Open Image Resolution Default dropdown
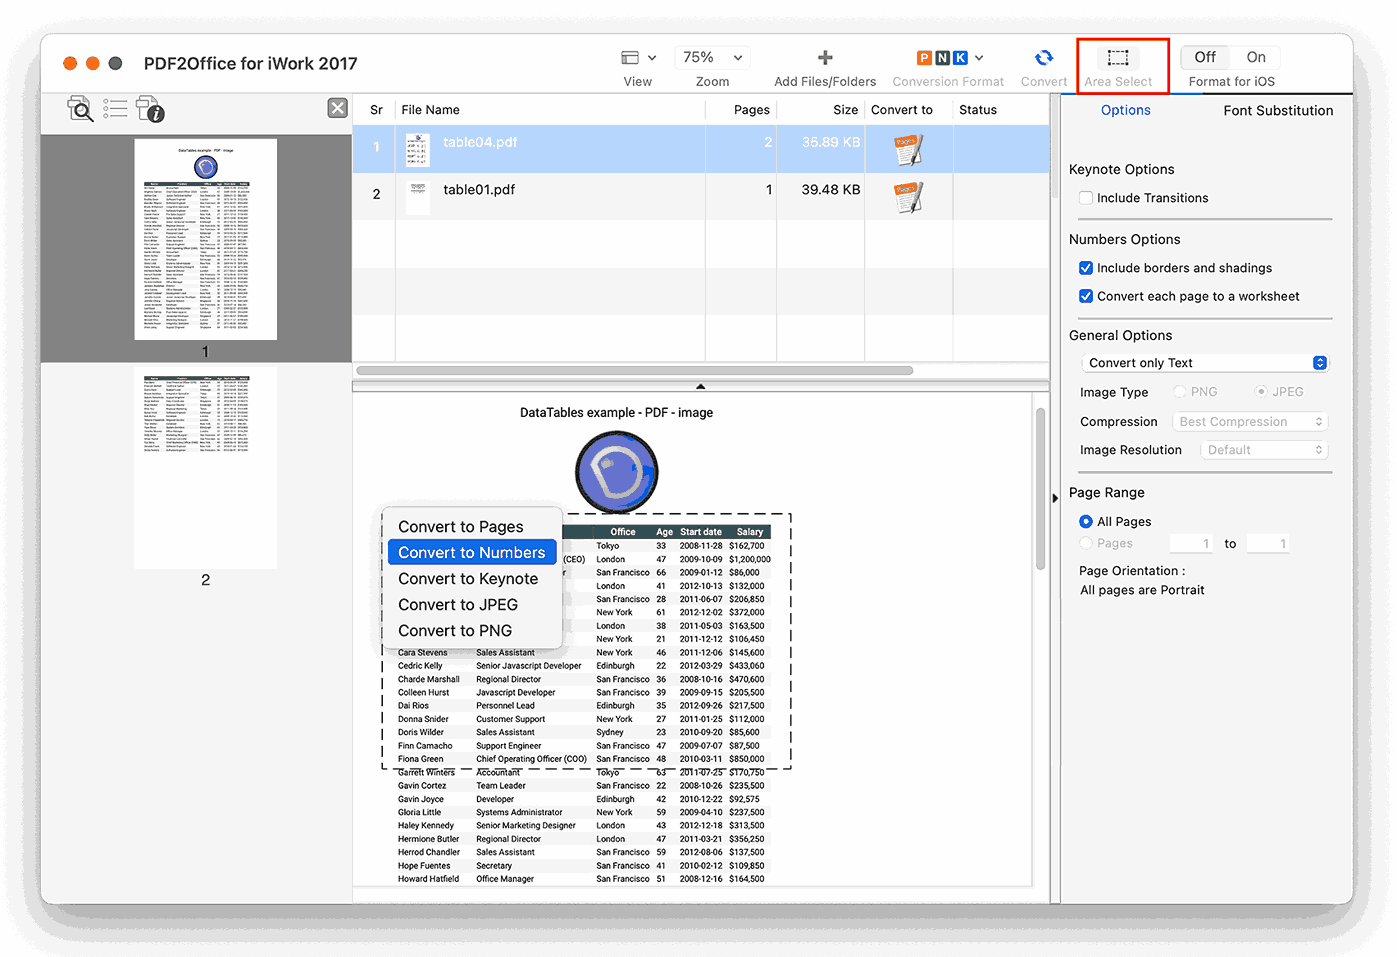This screenshot has height=957, width=1397. [1264, 450]
